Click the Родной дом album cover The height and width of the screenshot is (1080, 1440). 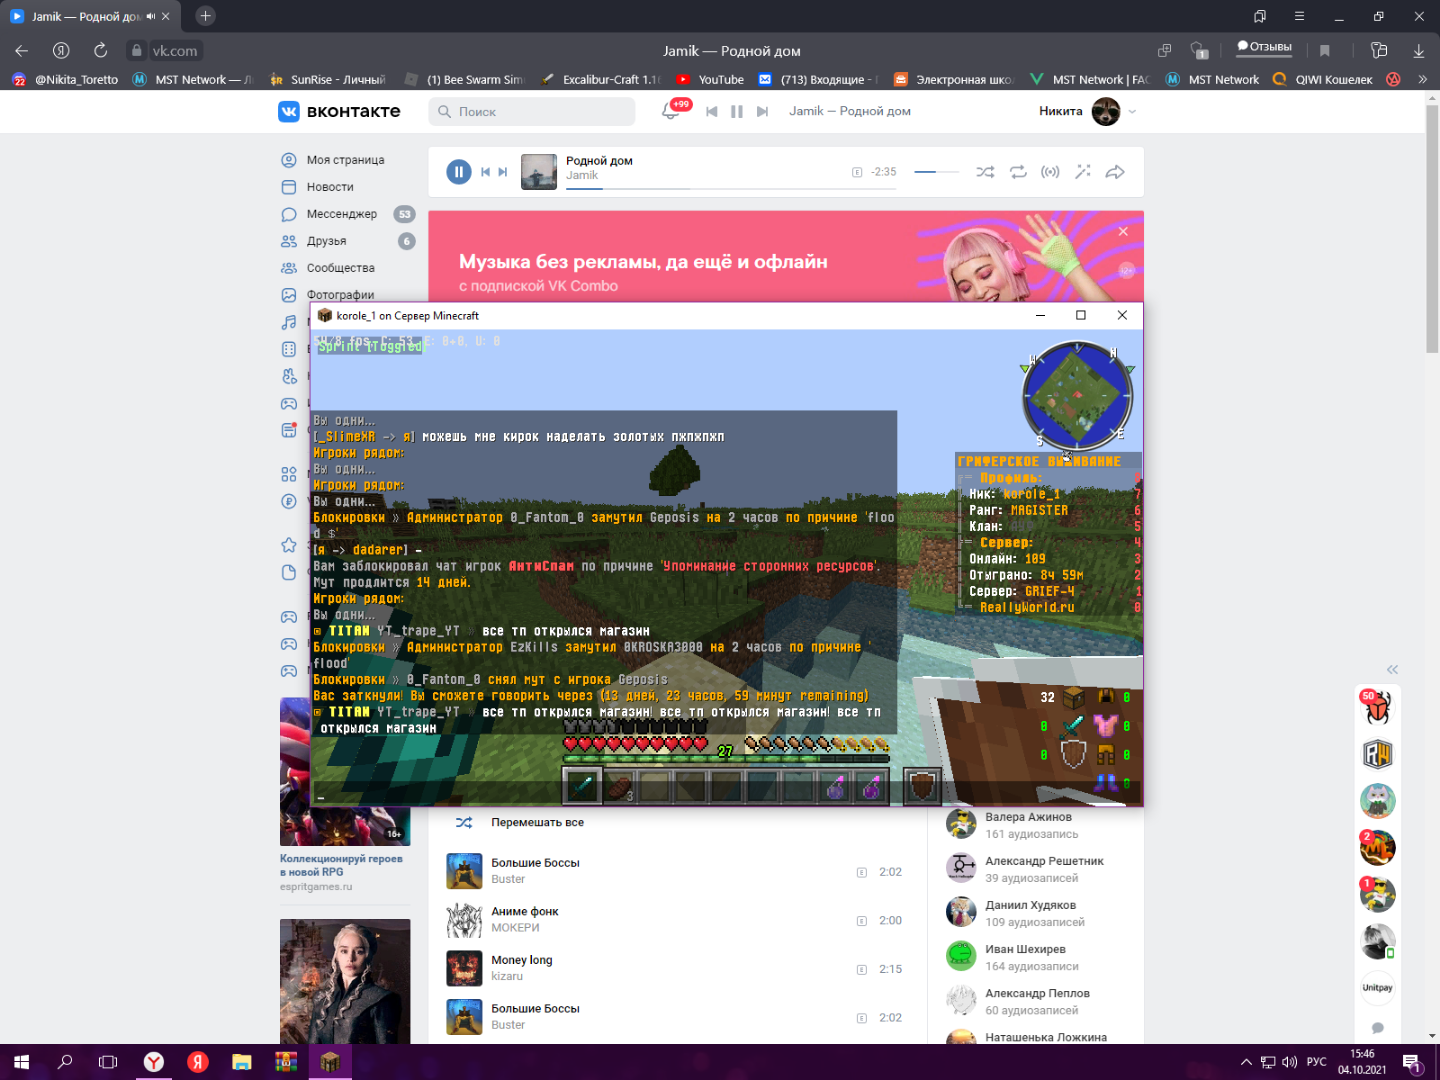(539, 172)
